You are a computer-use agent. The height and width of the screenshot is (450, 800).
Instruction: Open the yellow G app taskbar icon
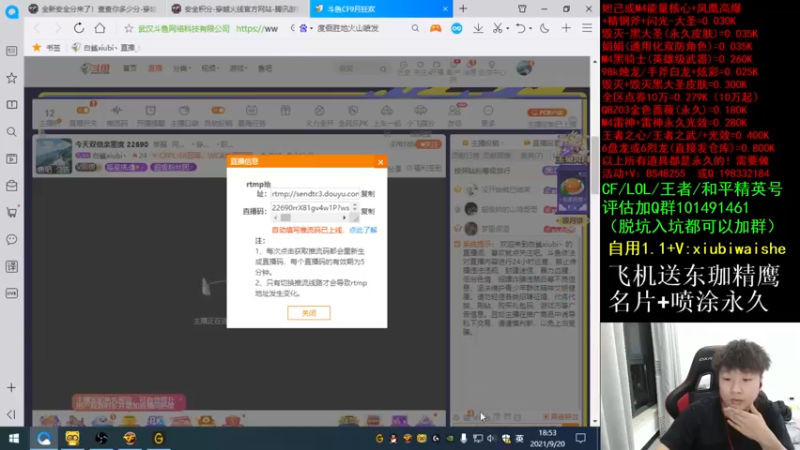pos(159,438)
